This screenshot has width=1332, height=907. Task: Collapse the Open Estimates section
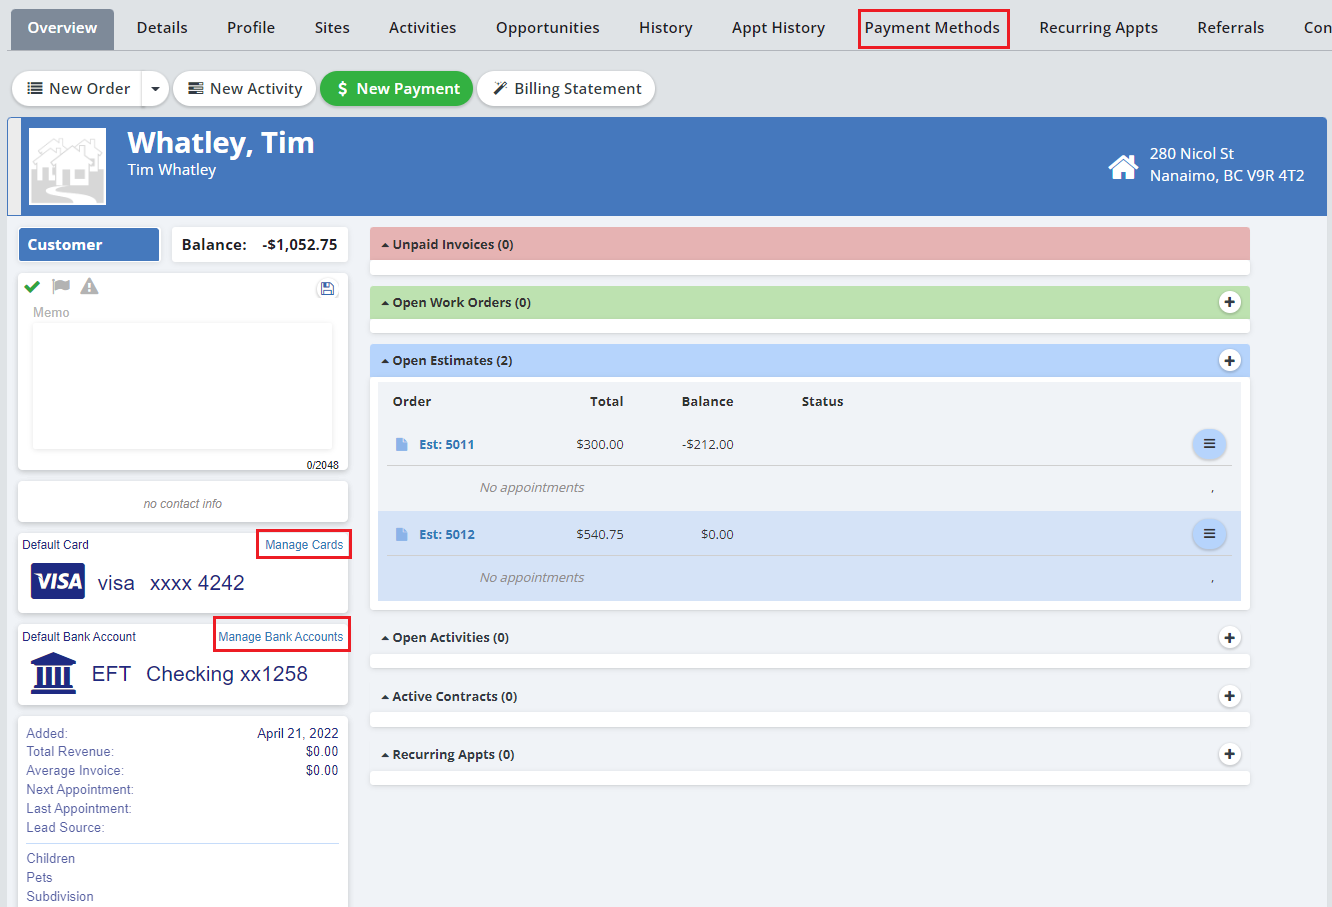coord(451,361)
